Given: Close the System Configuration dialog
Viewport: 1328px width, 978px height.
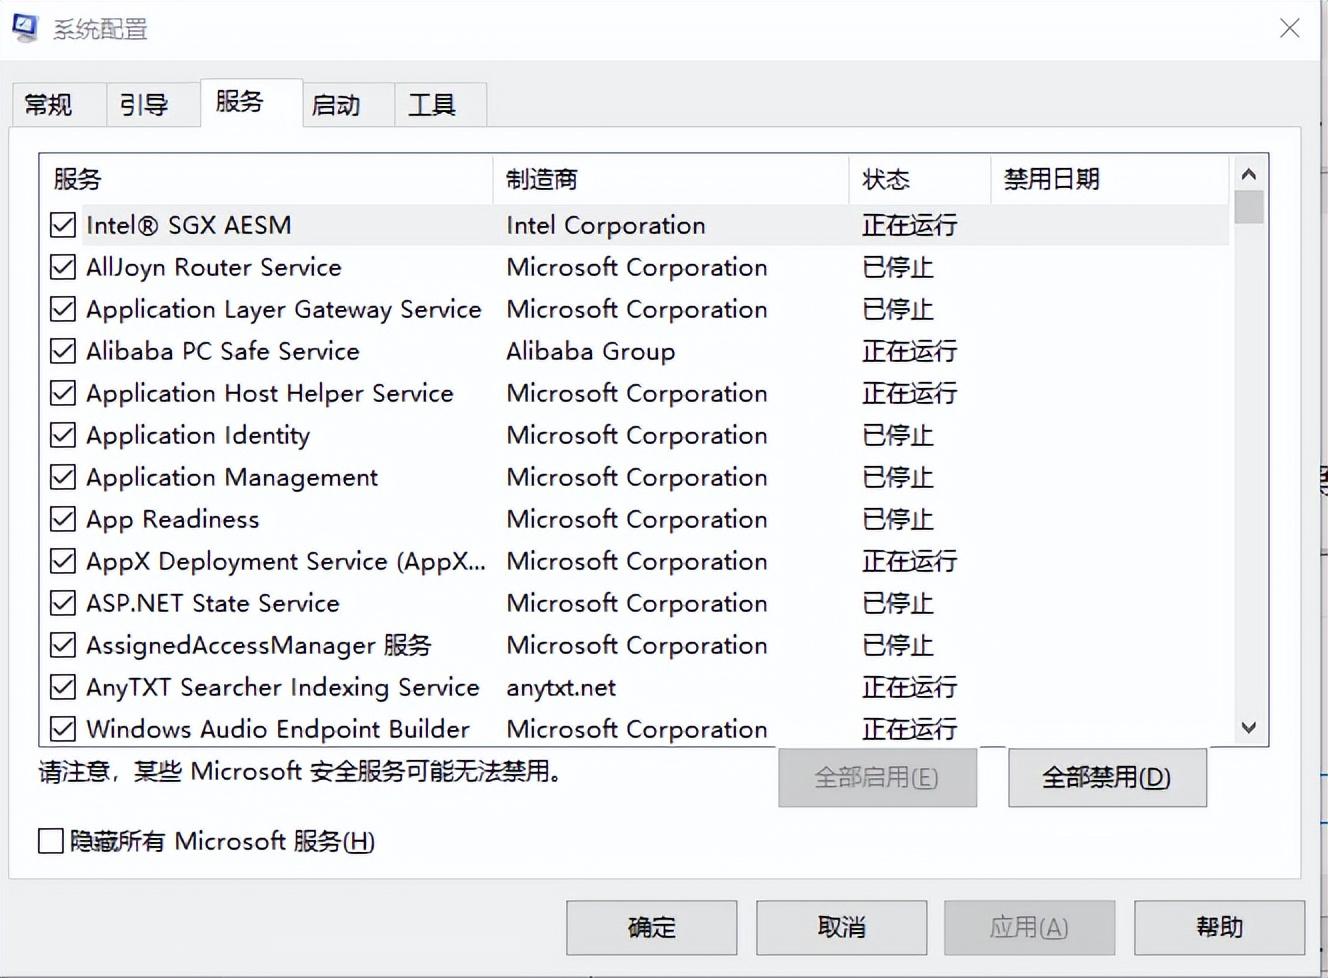Looking at the screenshot, I should [1289, 28].
